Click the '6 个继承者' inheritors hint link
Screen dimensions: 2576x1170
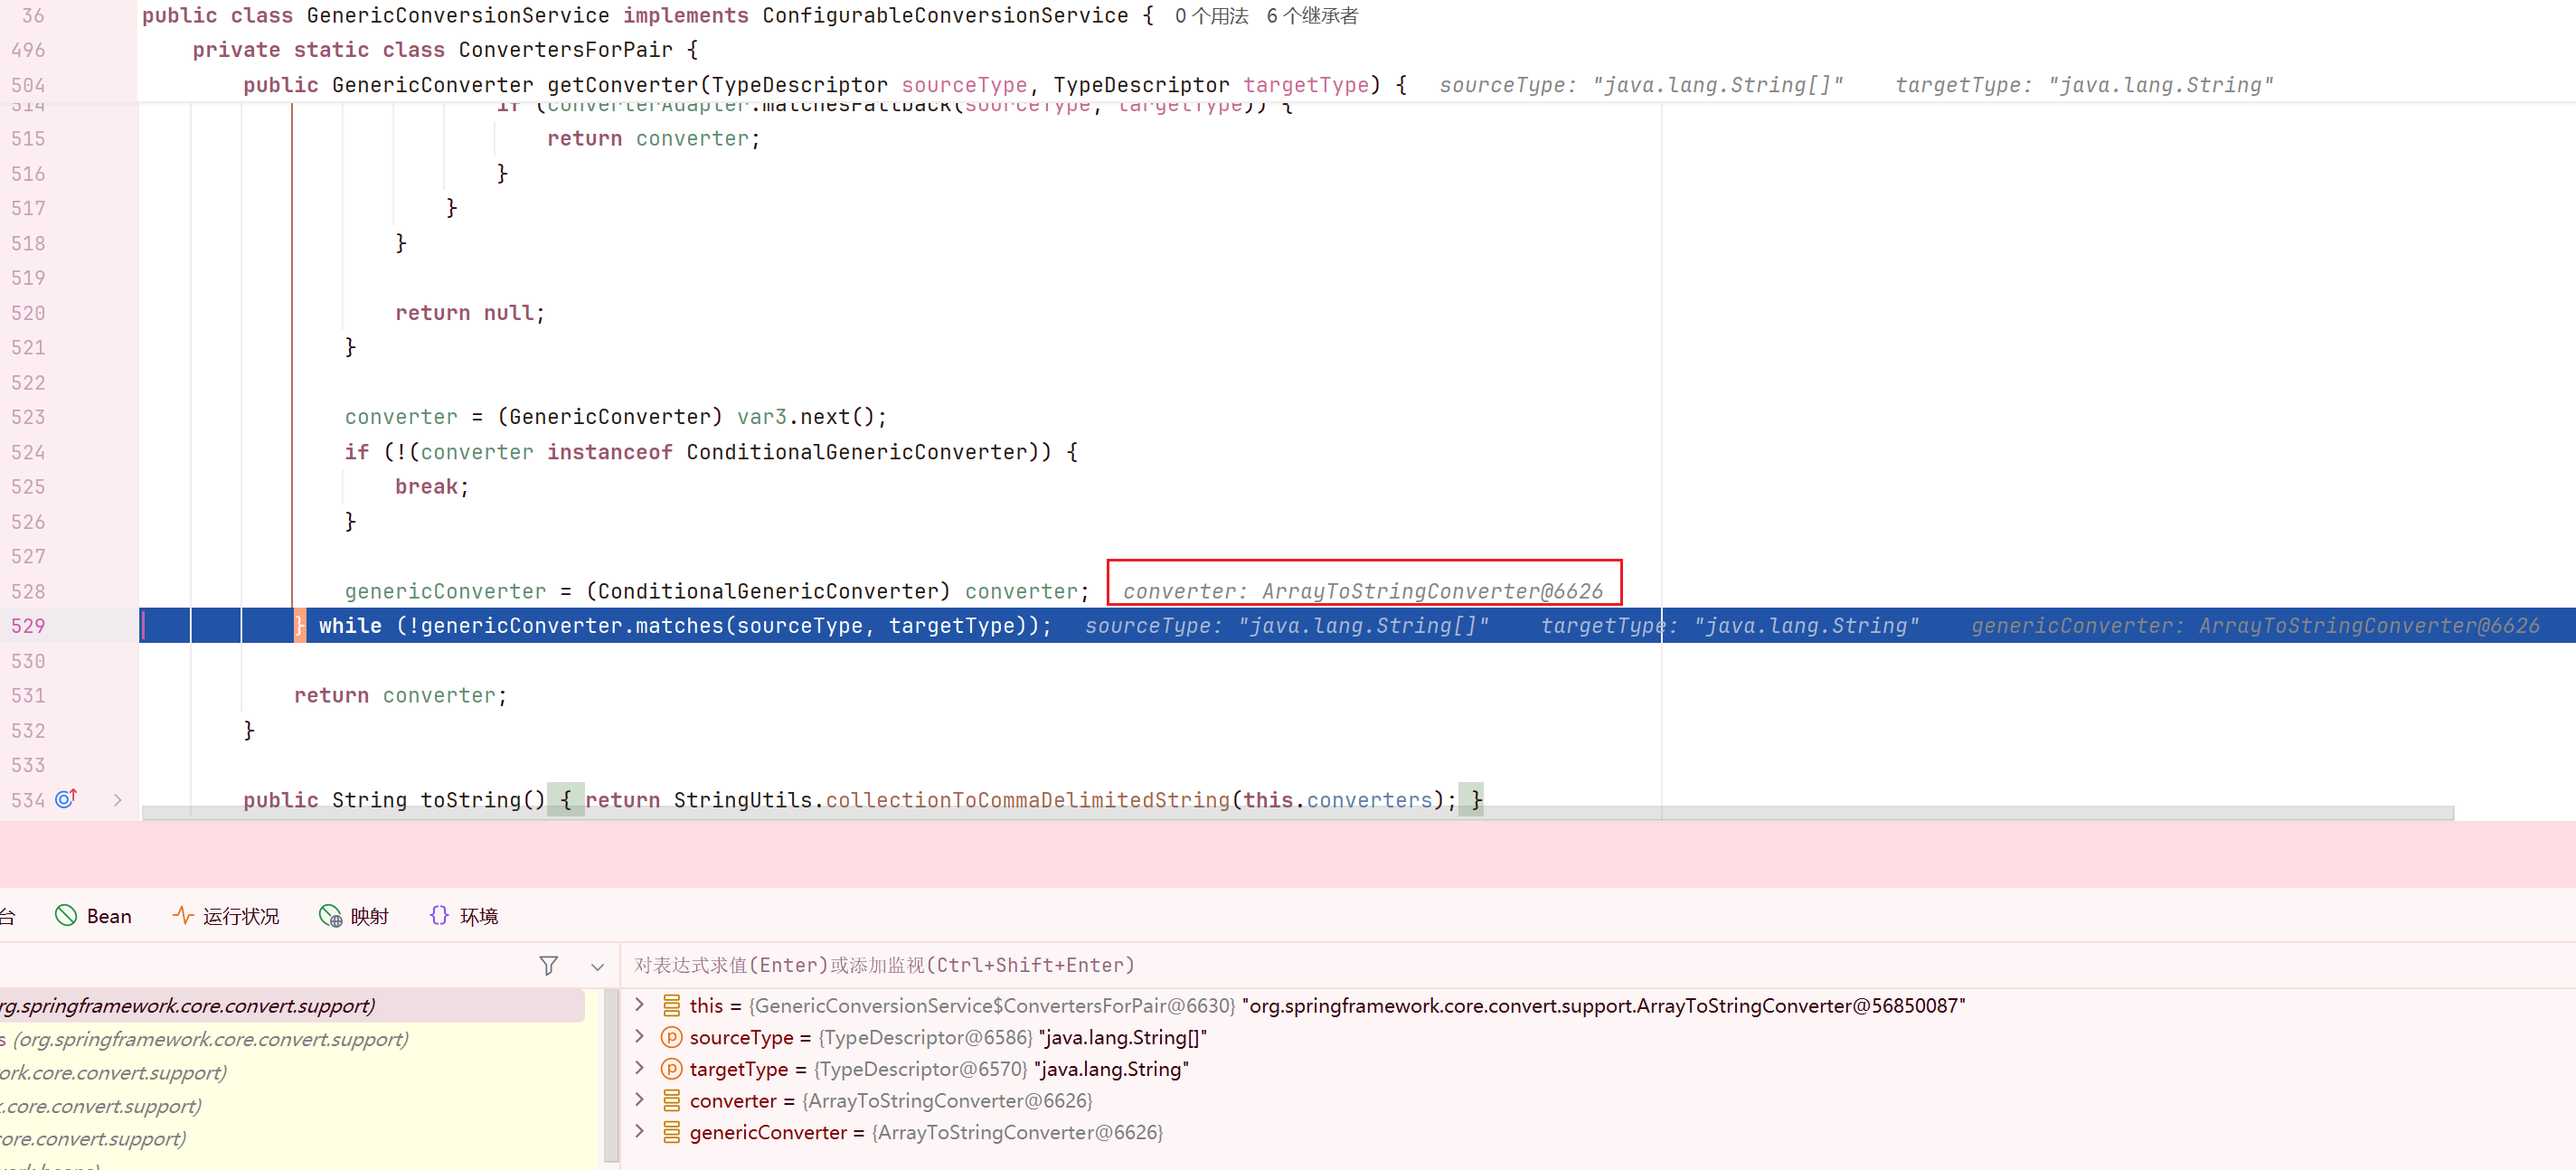(x=1312, y=16)
